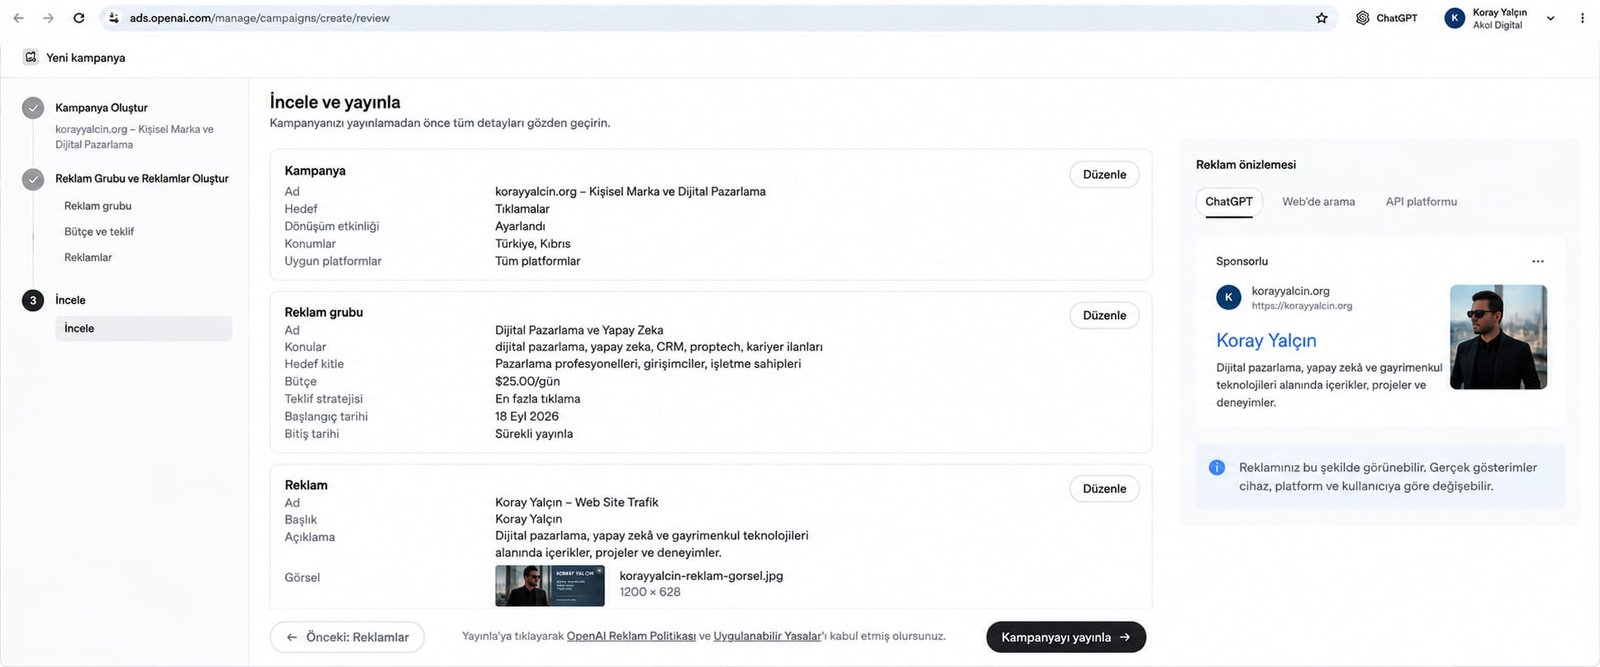The image size is (1600, 667).
Task: Click the browser forward arrow
Action: click(48, 18)
